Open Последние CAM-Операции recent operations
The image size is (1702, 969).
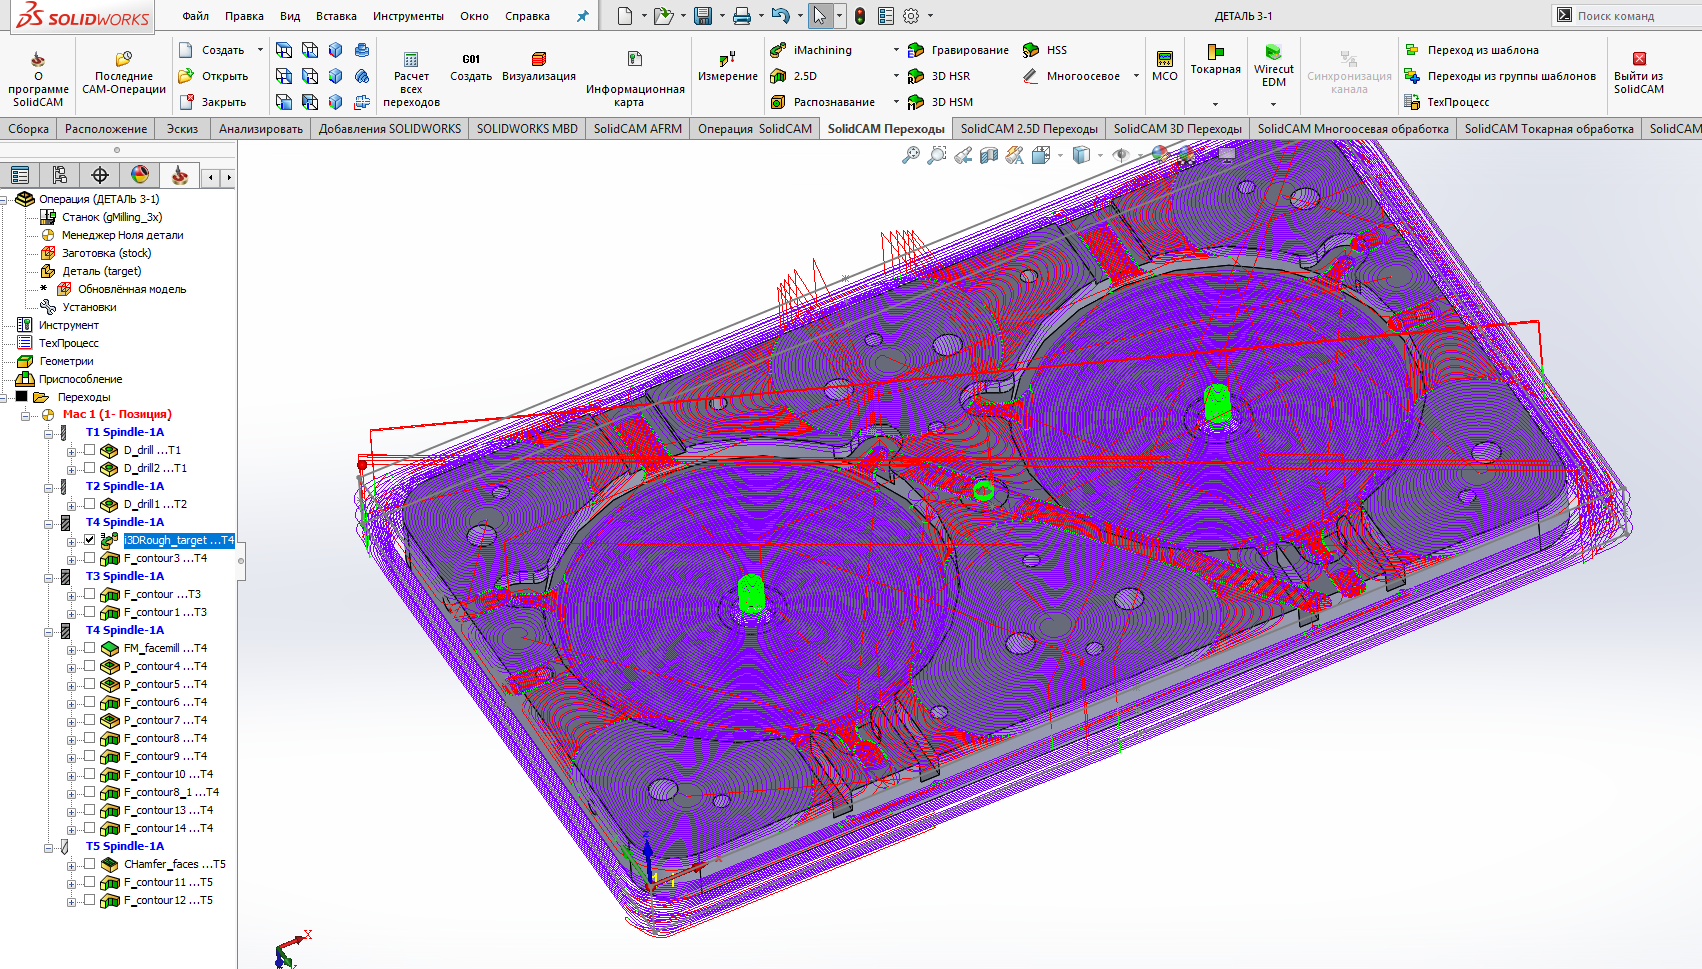pyautogui.click(x=124, y=59)
